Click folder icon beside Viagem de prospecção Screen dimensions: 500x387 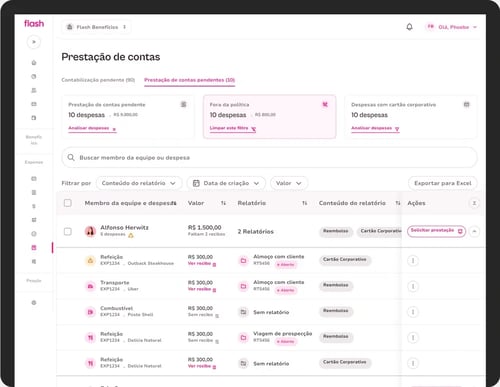pyautogui.click(x=243, y=337)
